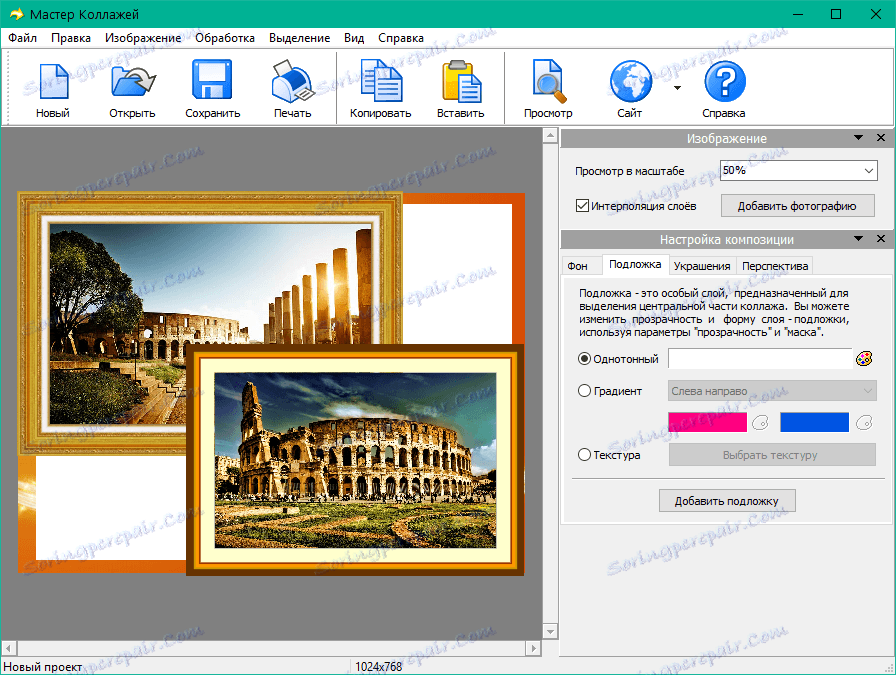Click the 1024x768 size in status bar

tap(378, 666)
